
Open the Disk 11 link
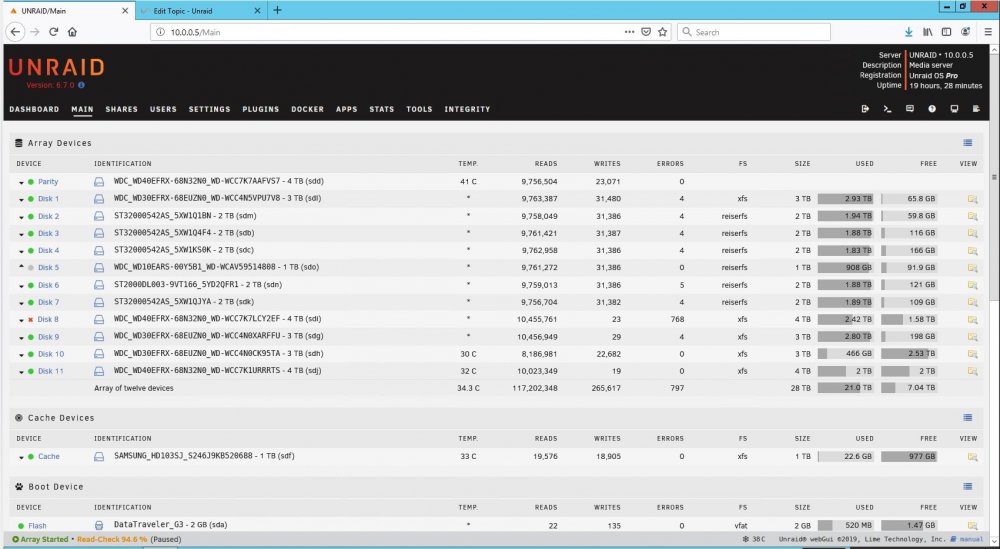point(51,371)
